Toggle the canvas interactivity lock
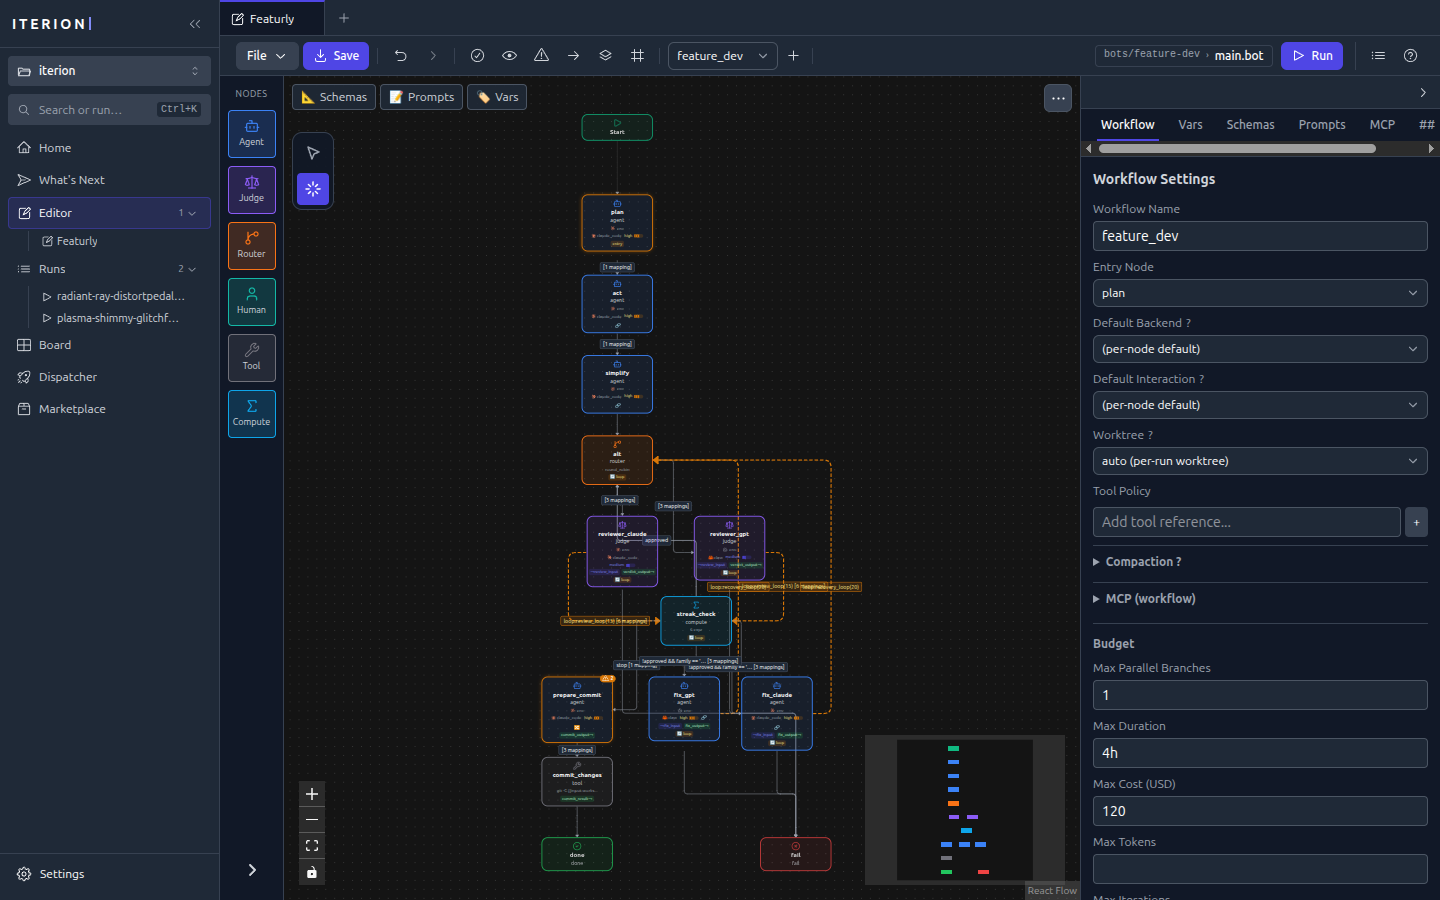This screenshot has height=900, width=1440. (312, 872)
